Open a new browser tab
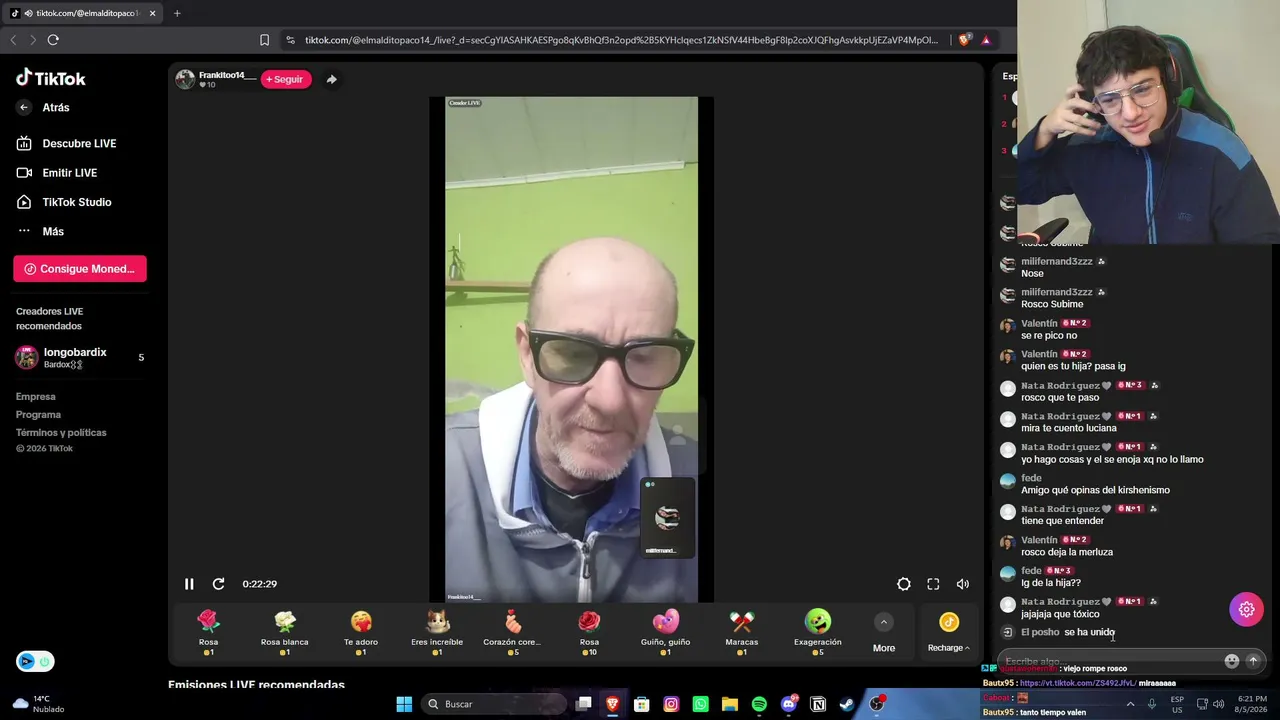The height and width of the screenshot is (720, 1280). click(x=177, y=13)
